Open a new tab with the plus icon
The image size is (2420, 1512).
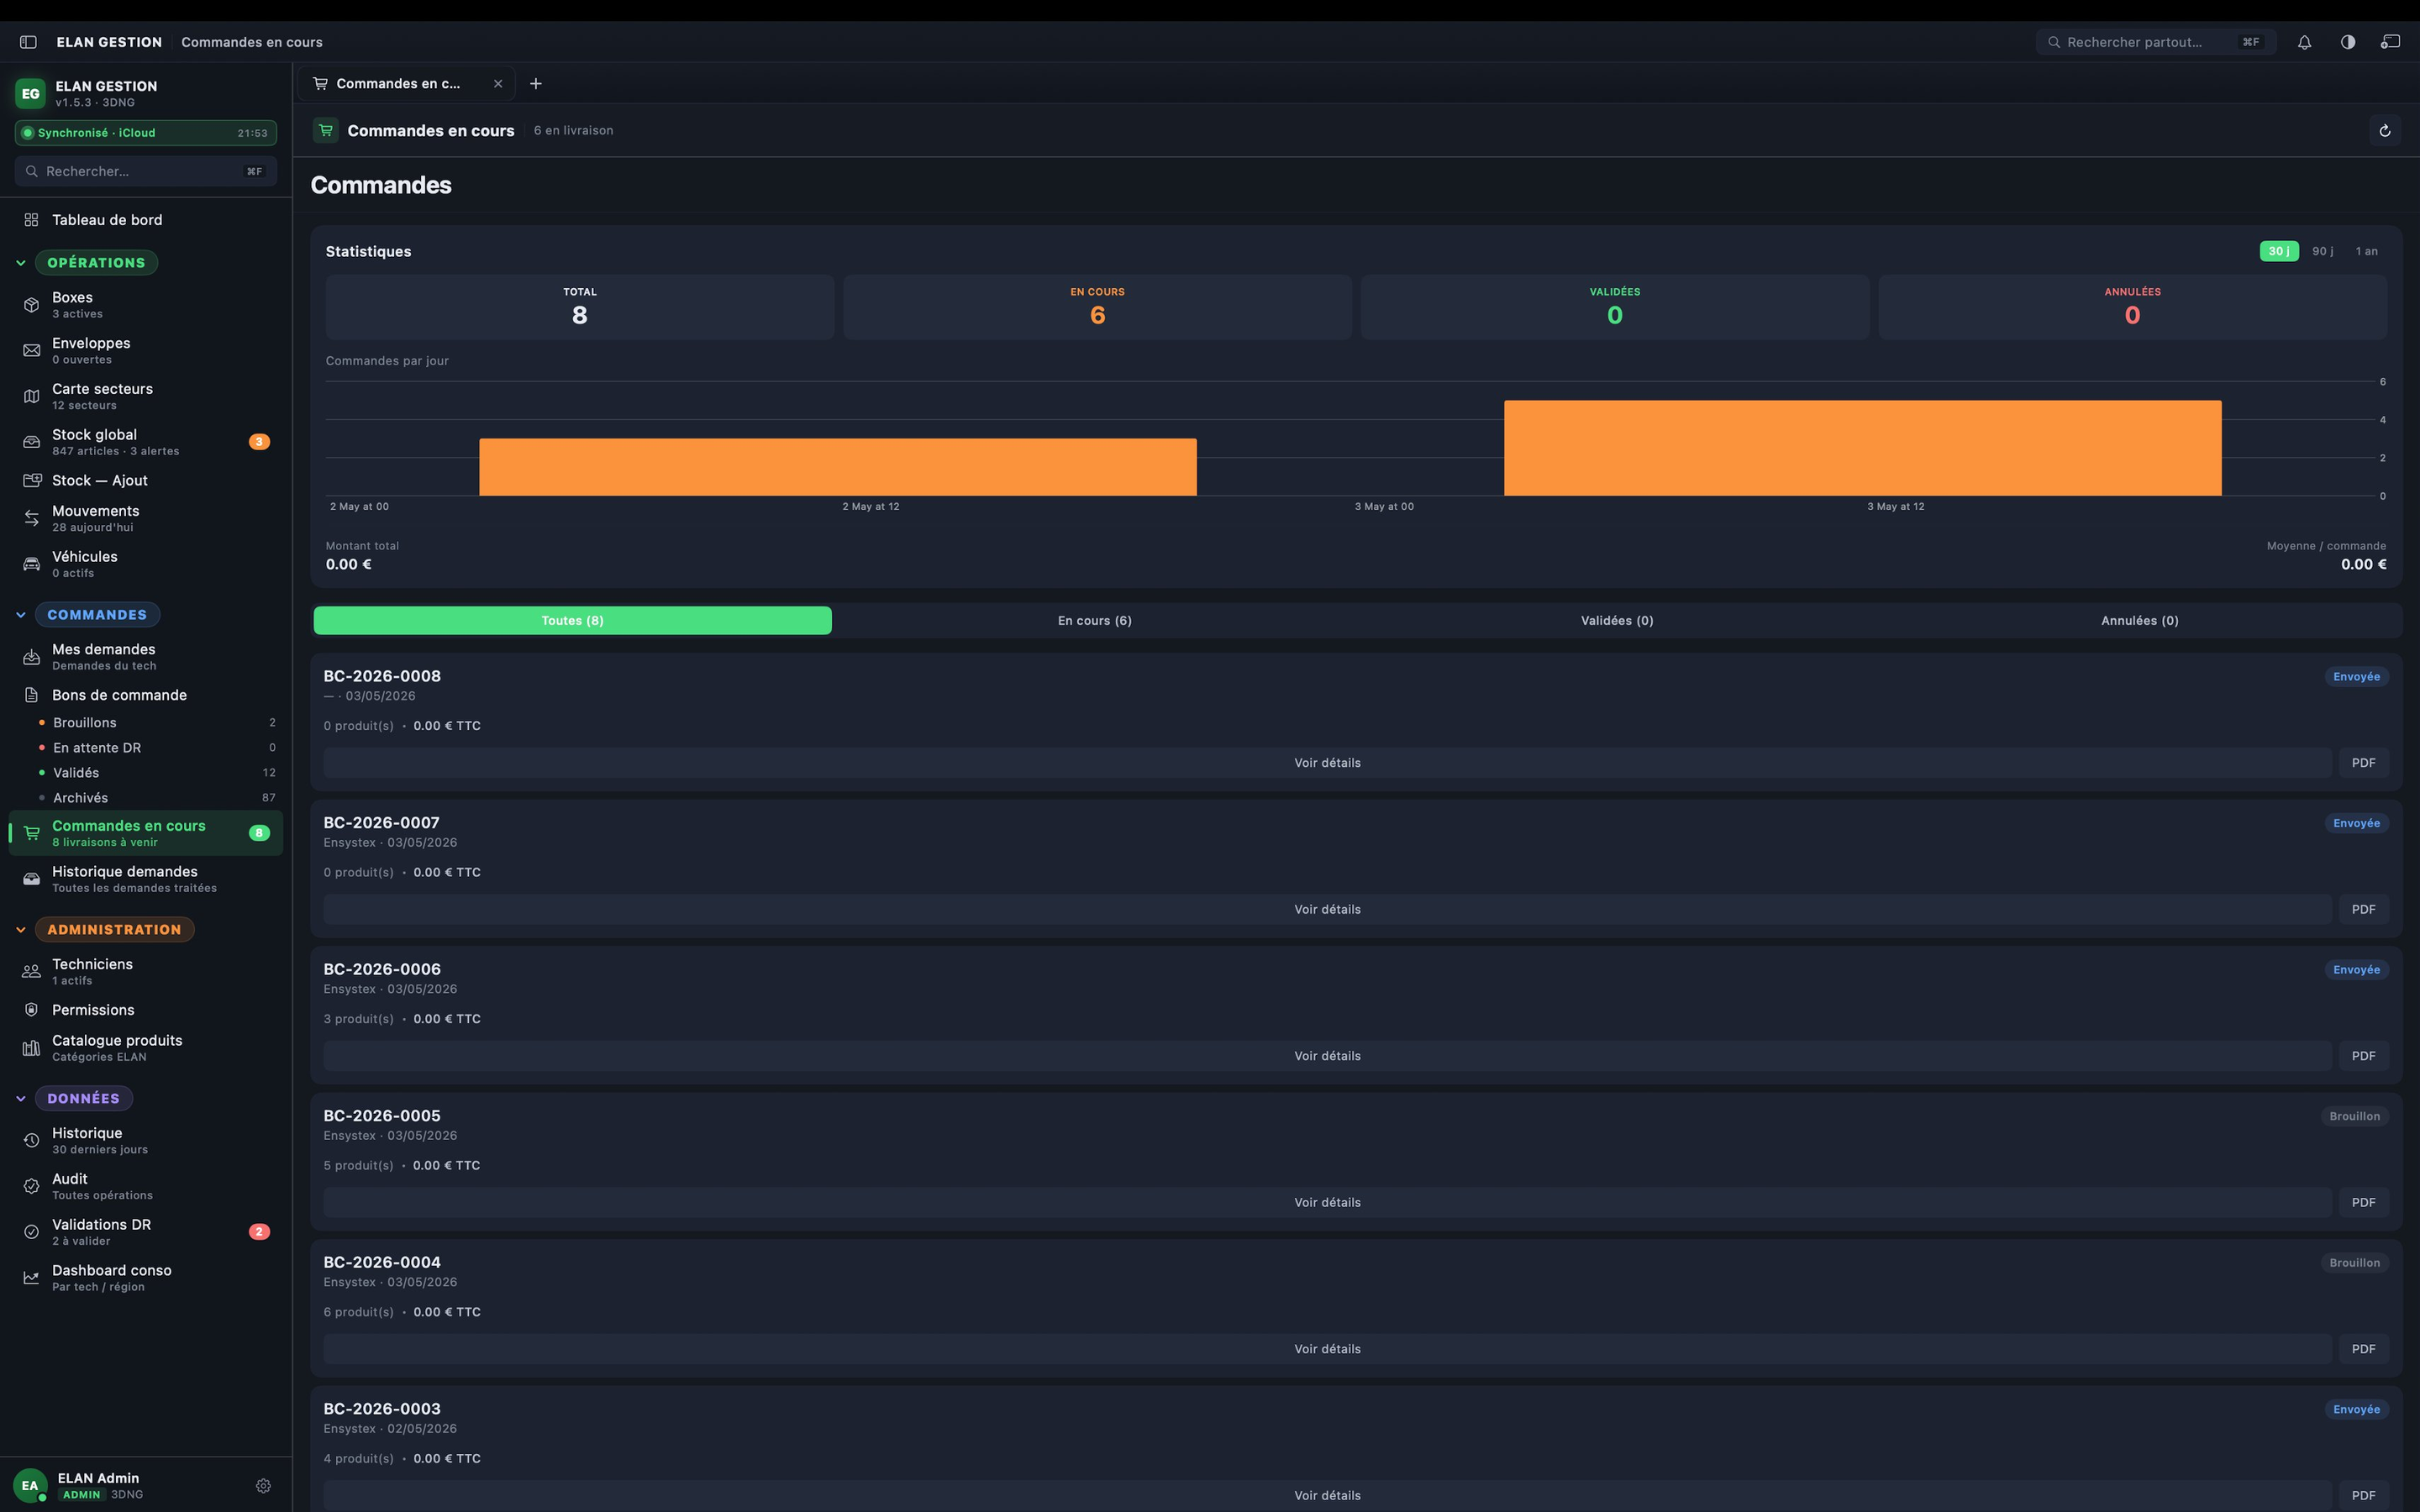point(535,84)
